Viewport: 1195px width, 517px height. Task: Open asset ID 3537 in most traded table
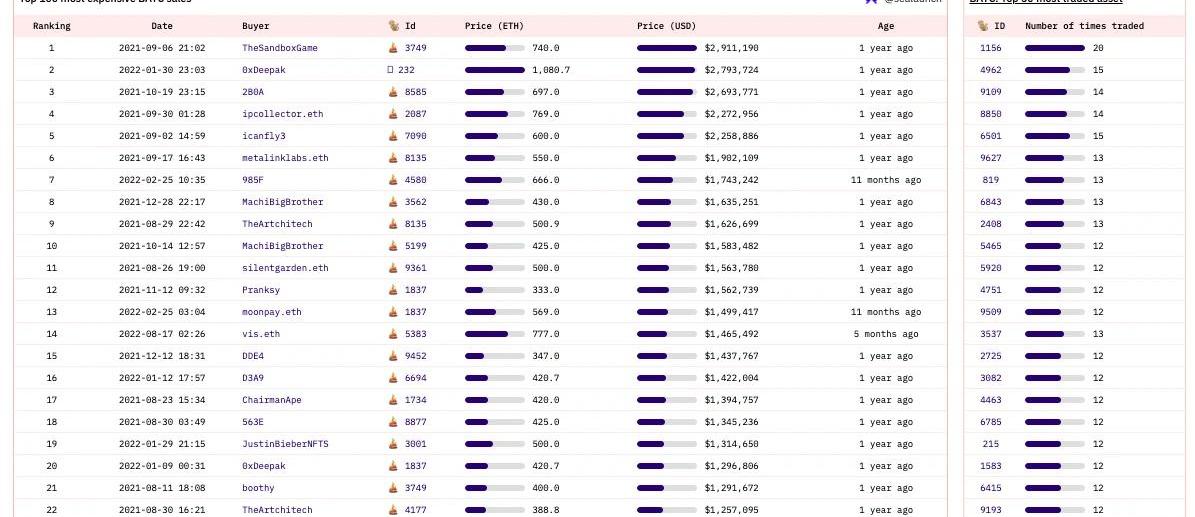click(x=991, y=335)
